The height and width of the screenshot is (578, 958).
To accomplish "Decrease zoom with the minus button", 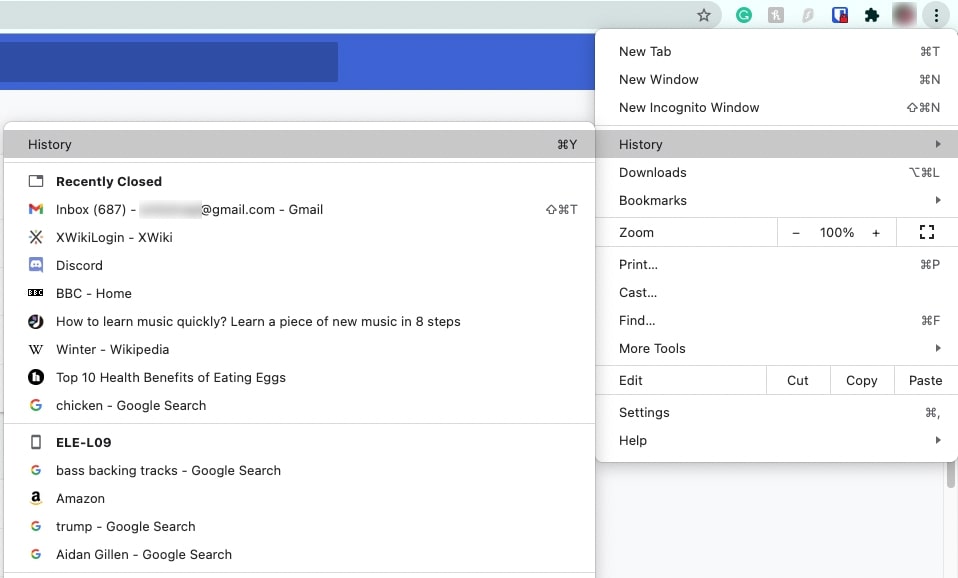I will 795,233.
